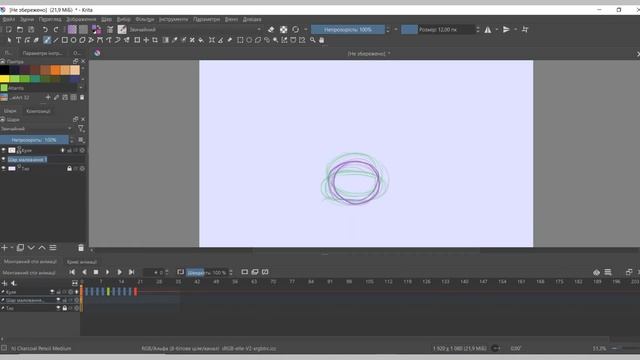Click the horizontal mirror tool icon
640x360 pixels.
(x=488, y=29)
